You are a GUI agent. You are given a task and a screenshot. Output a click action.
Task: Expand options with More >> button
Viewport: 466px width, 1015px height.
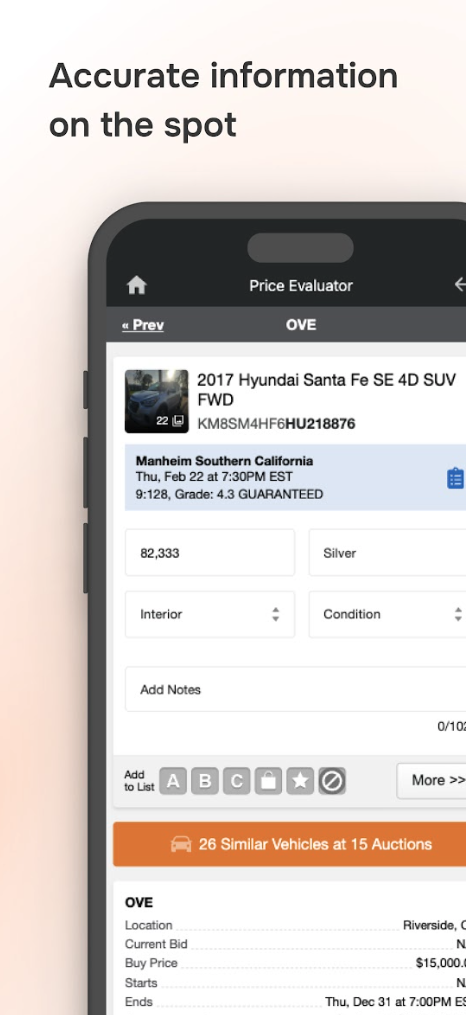coord(431,780)
